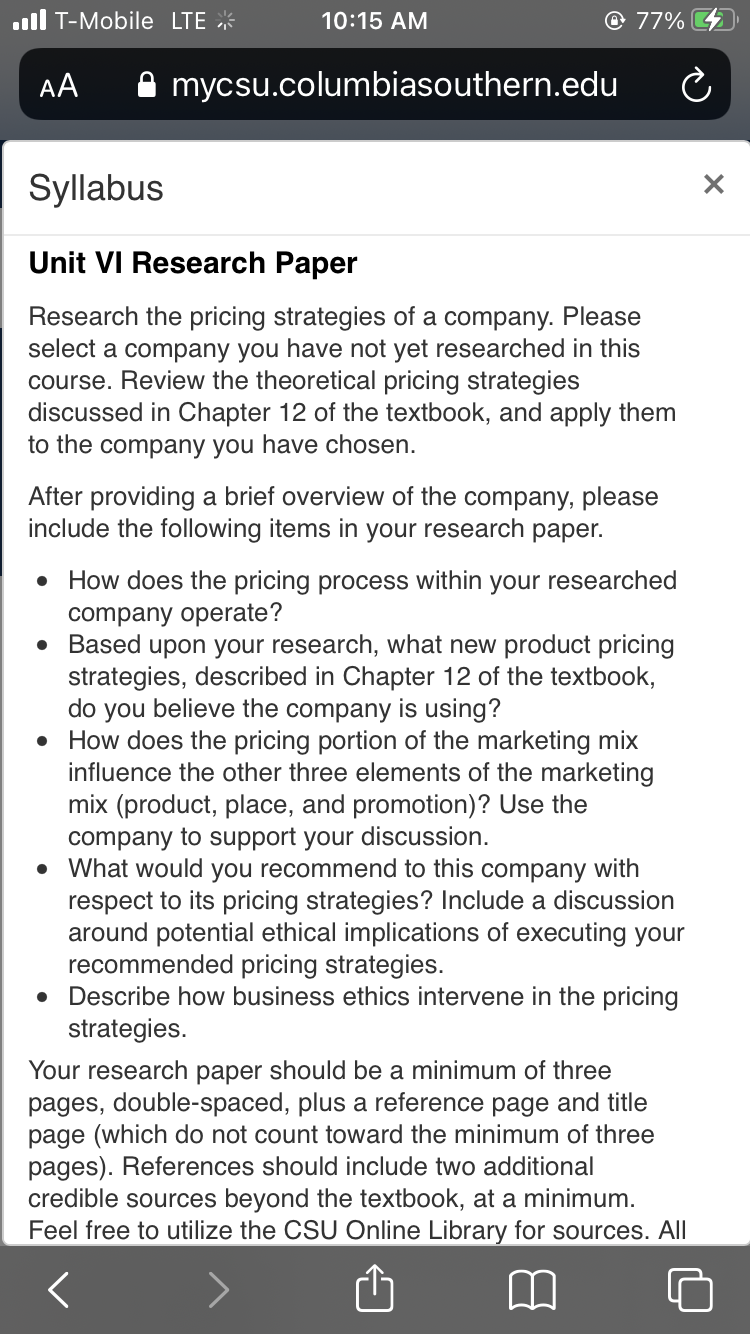Tap the forward navigation arrow
Image resolution: width=750 pixels, height=1334 pixels.
(x=218, y=1290)
